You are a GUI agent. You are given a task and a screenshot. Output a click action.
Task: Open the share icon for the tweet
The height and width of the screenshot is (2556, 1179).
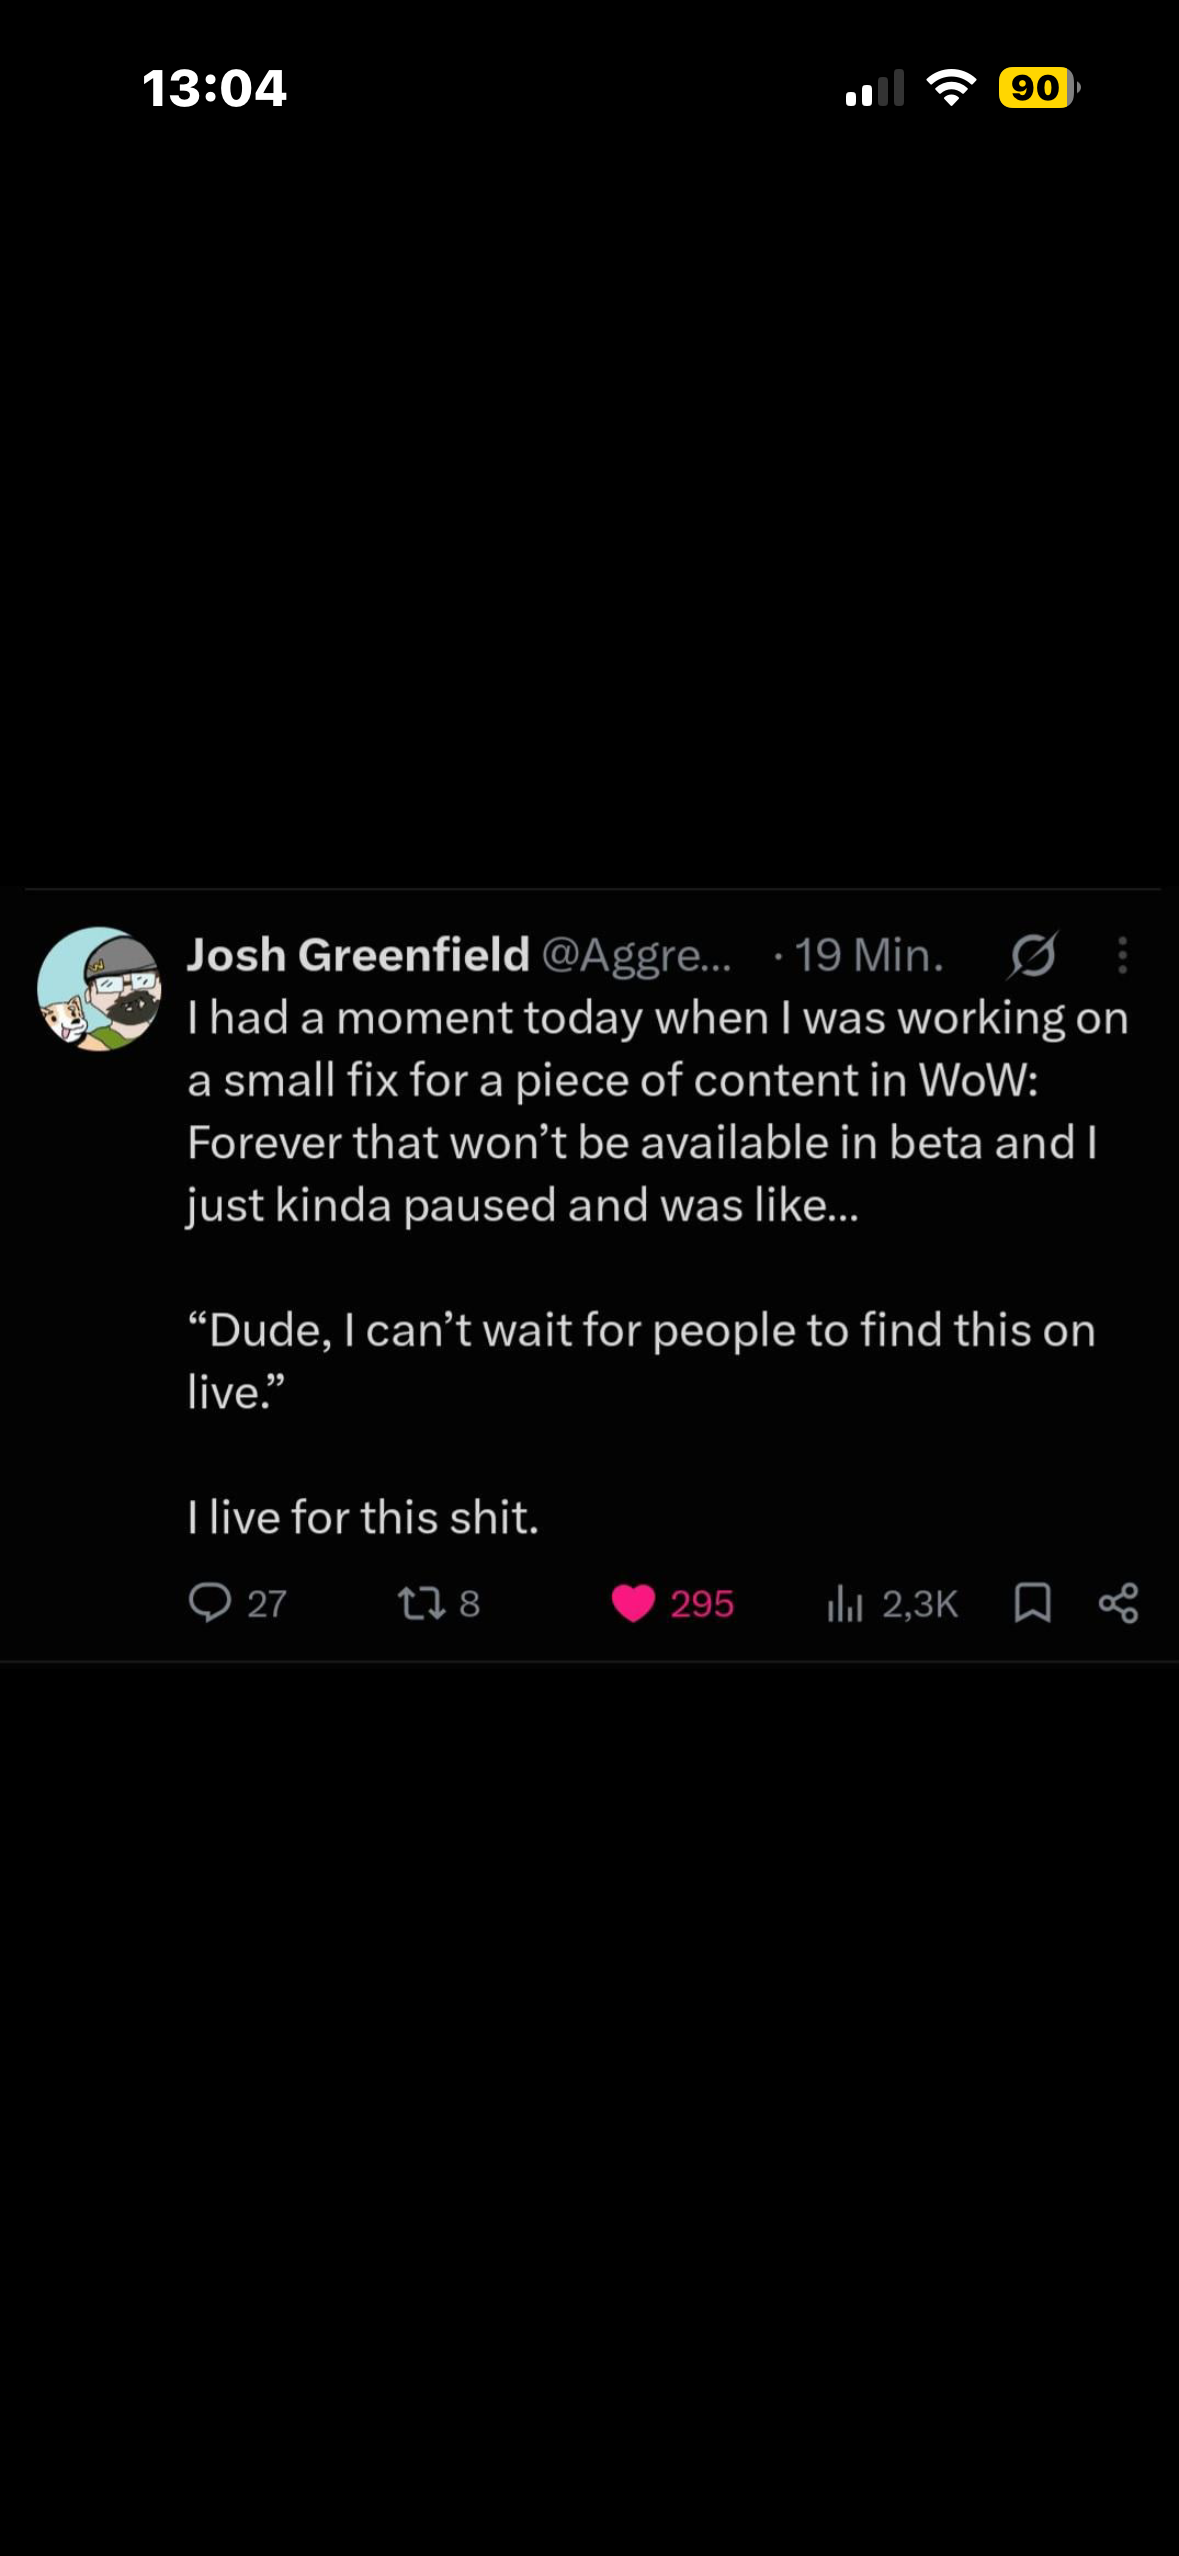[x=1118, y=1603]
